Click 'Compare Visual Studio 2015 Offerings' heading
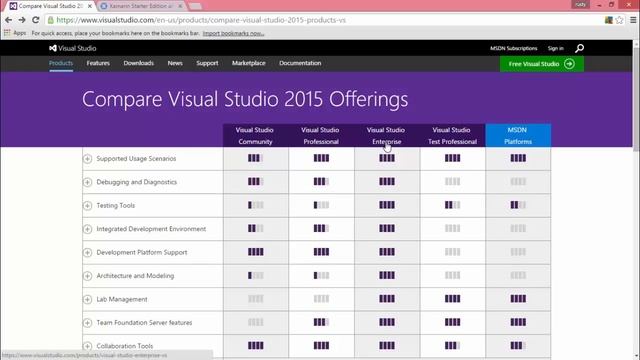Image resolution: width=640 pixels, height=360 pixels. point(245,99)
